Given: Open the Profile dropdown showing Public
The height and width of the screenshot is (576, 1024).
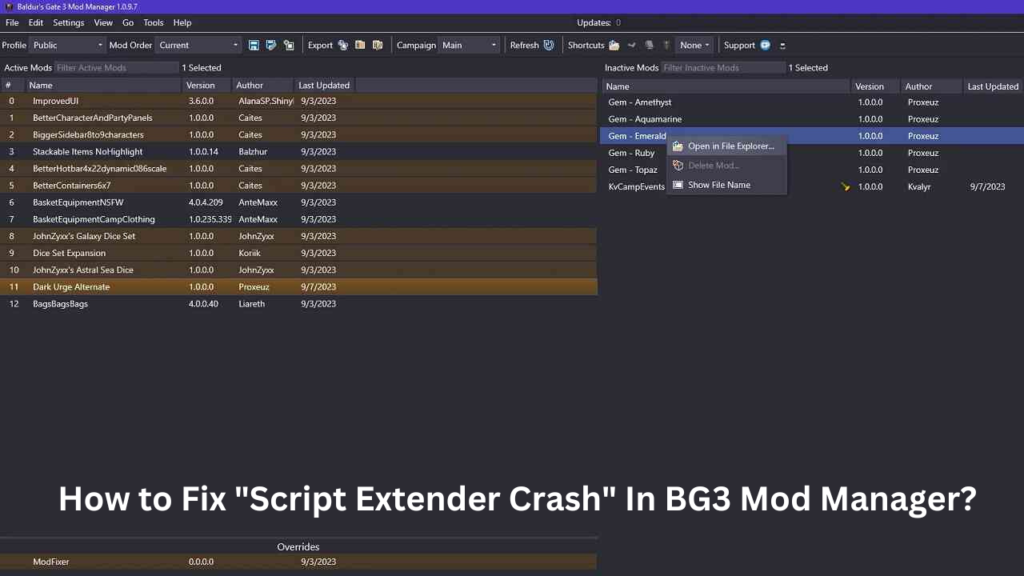Looking at the screenshot, I should pos(66,44).
